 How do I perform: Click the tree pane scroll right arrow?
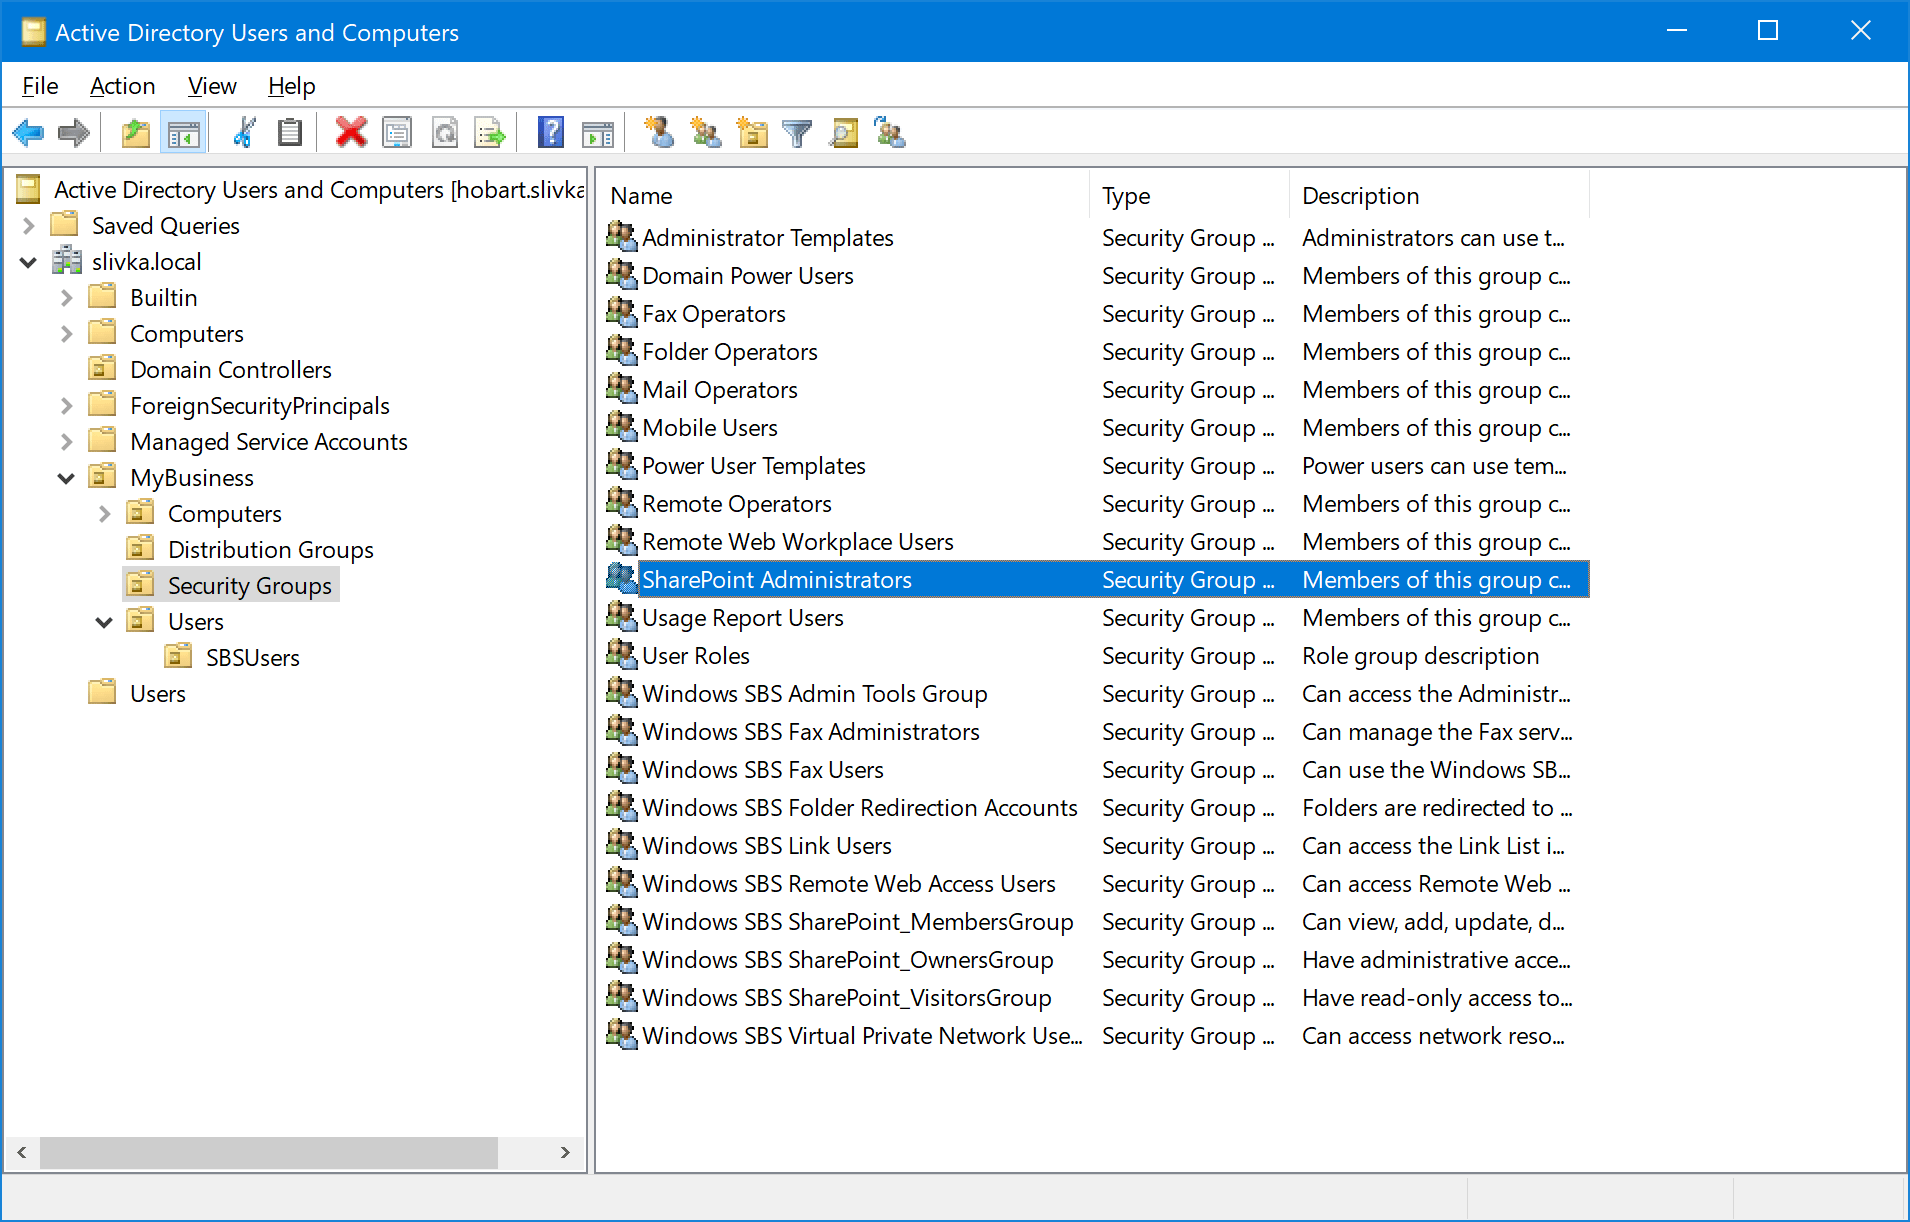tap(565, 1152)
